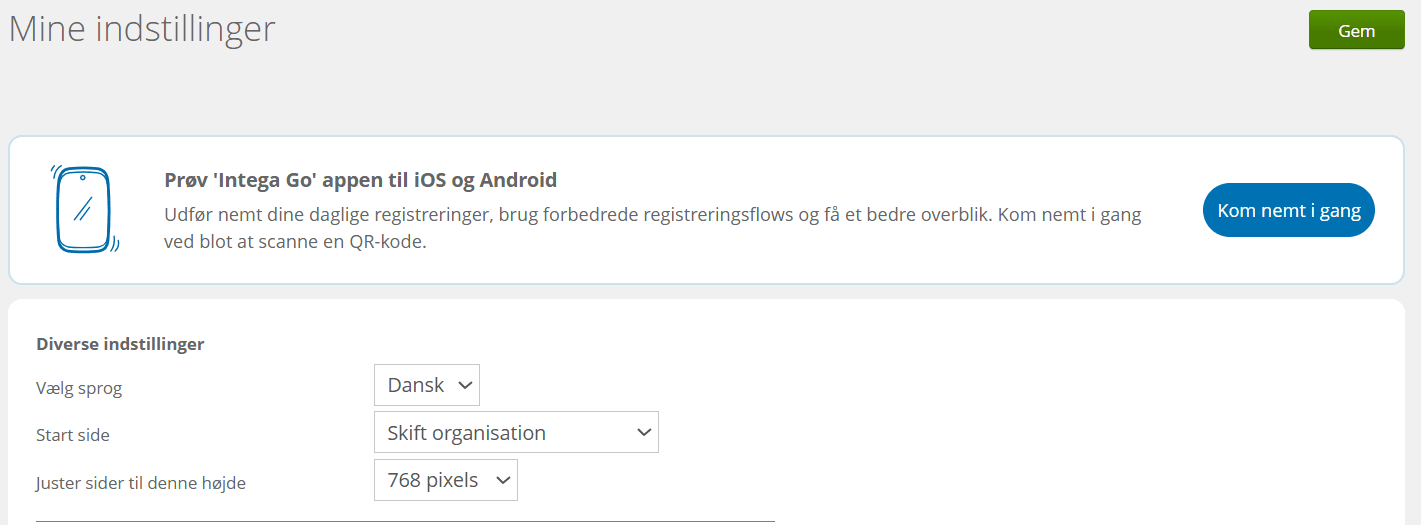Click the 'Start side' label

click(x=73, y=435)
